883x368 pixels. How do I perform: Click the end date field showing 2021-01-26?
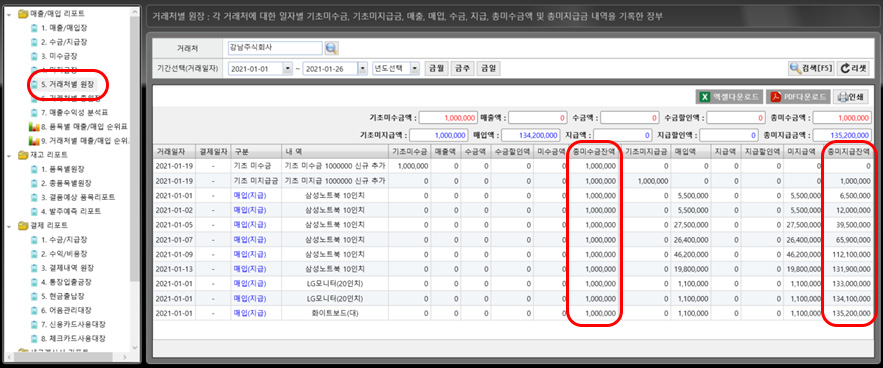(330, 68)
